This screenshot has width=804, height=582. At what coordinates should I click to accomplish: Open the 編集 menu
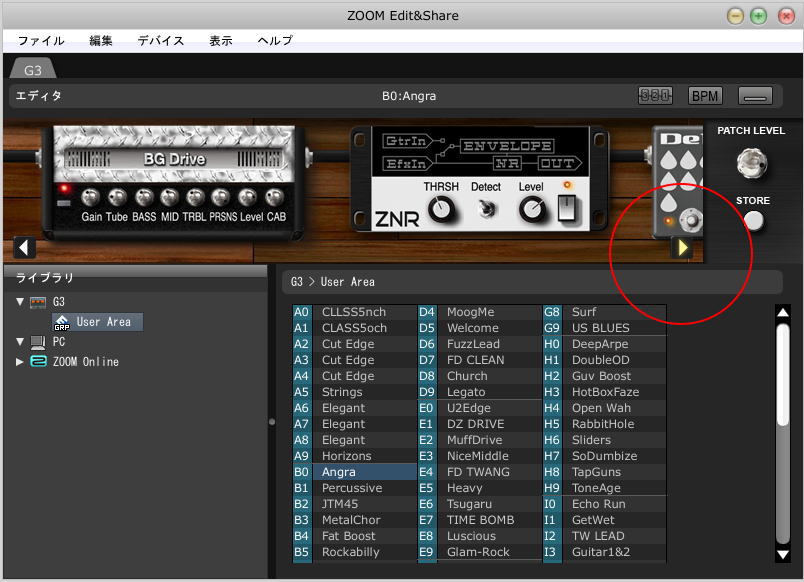(x=100, y=41)
